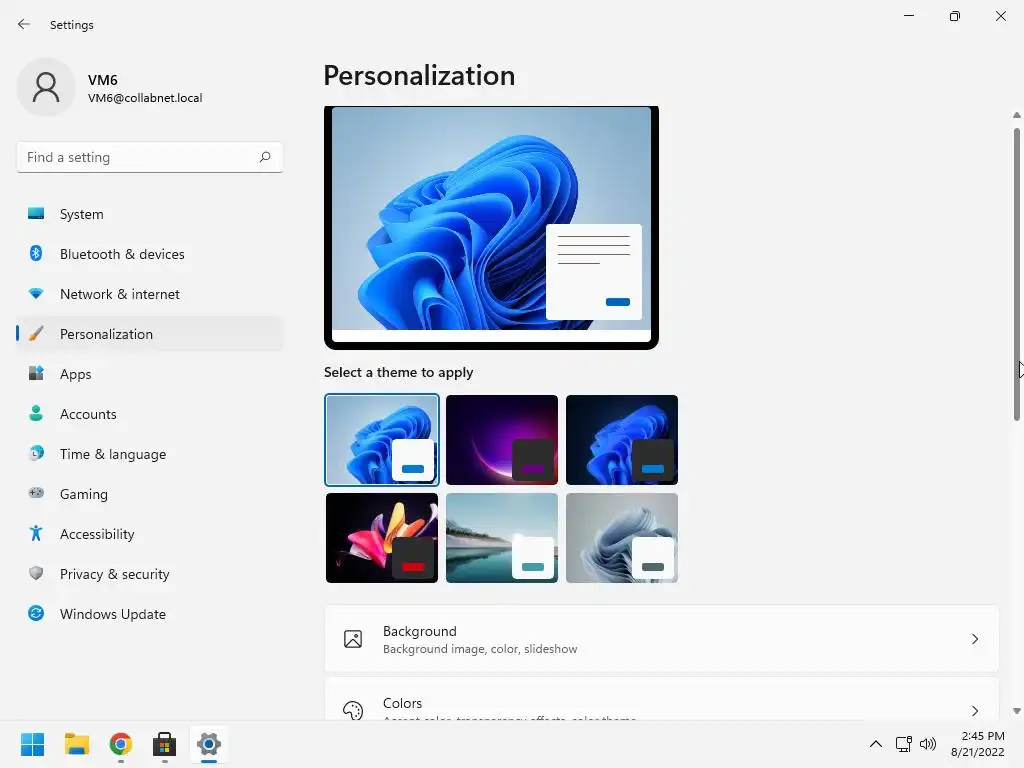Screen dimensions: 1024x768
Task: Click the Network wifi icon
Action: pos(36,294)
